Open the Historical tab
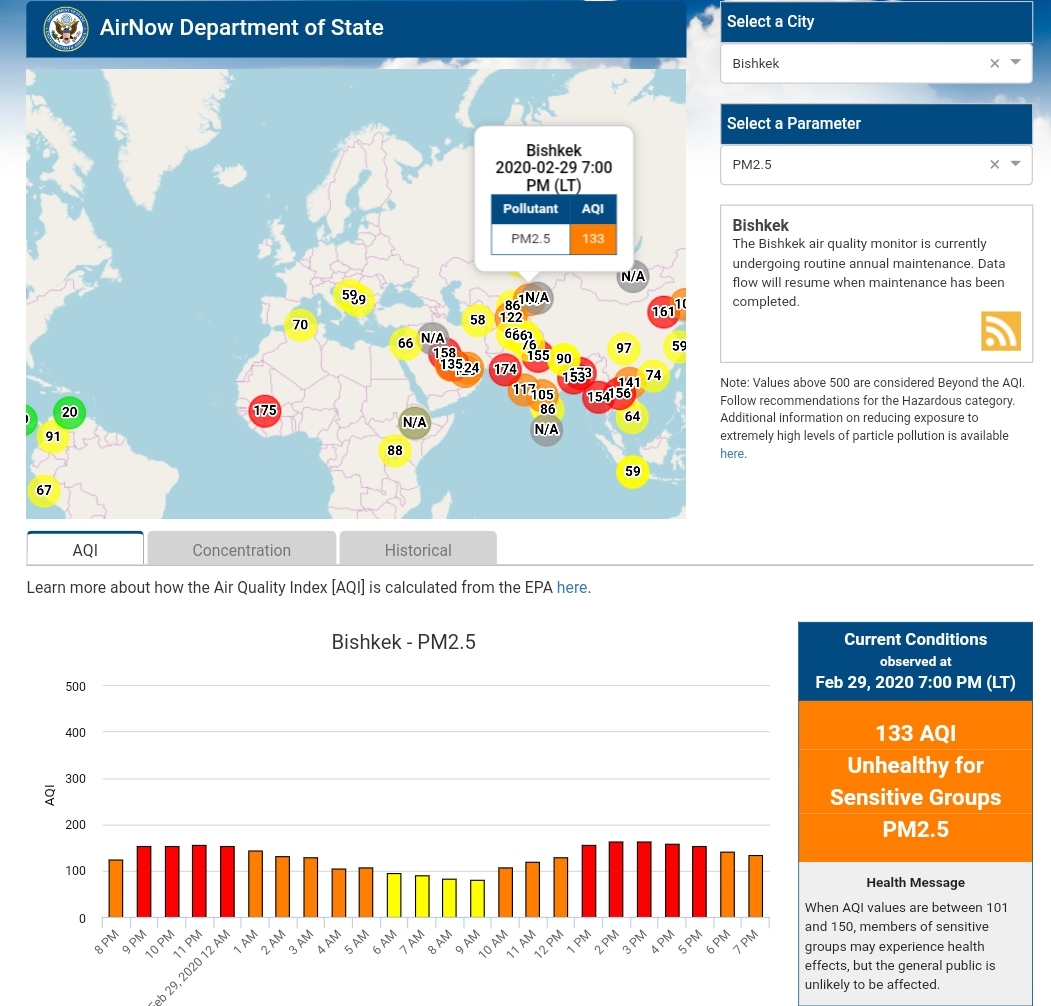 coord(418,550)
